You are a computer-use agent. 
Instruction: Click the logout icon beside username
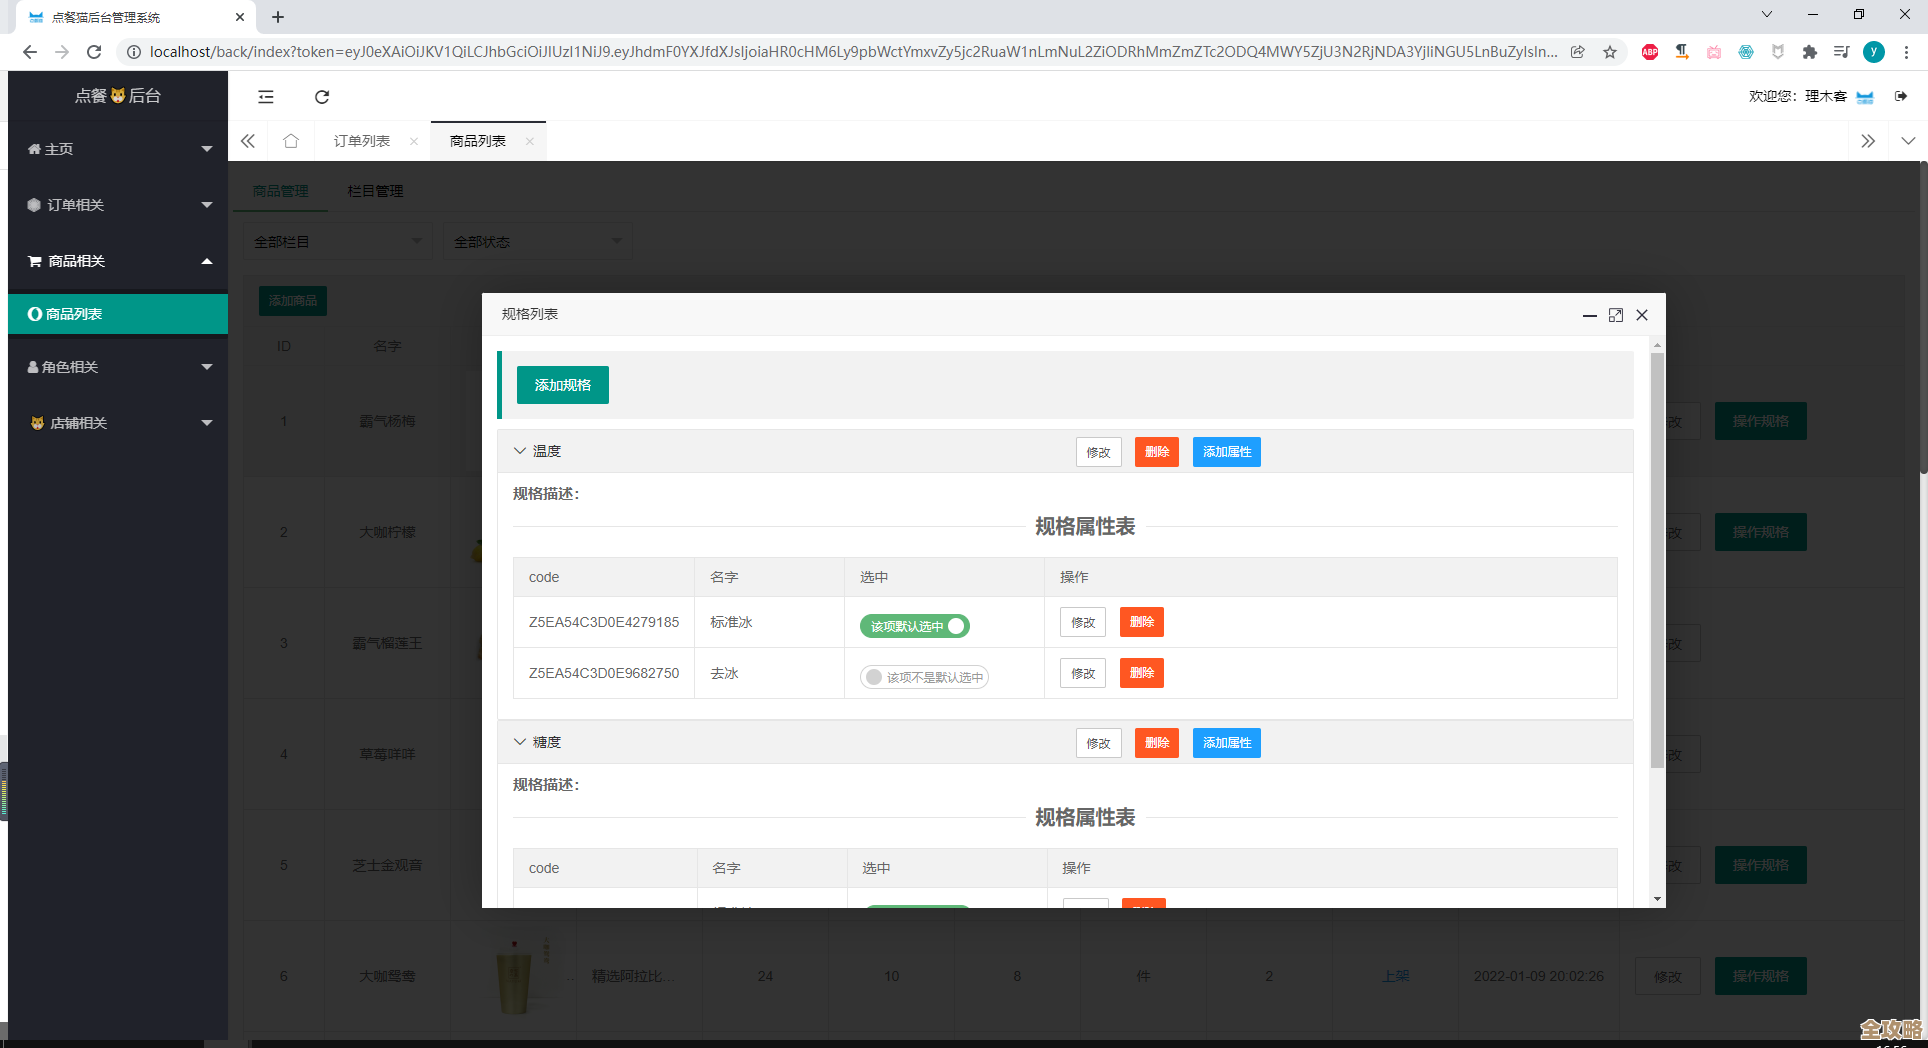pyautogui.click(x=1900, y=96)
